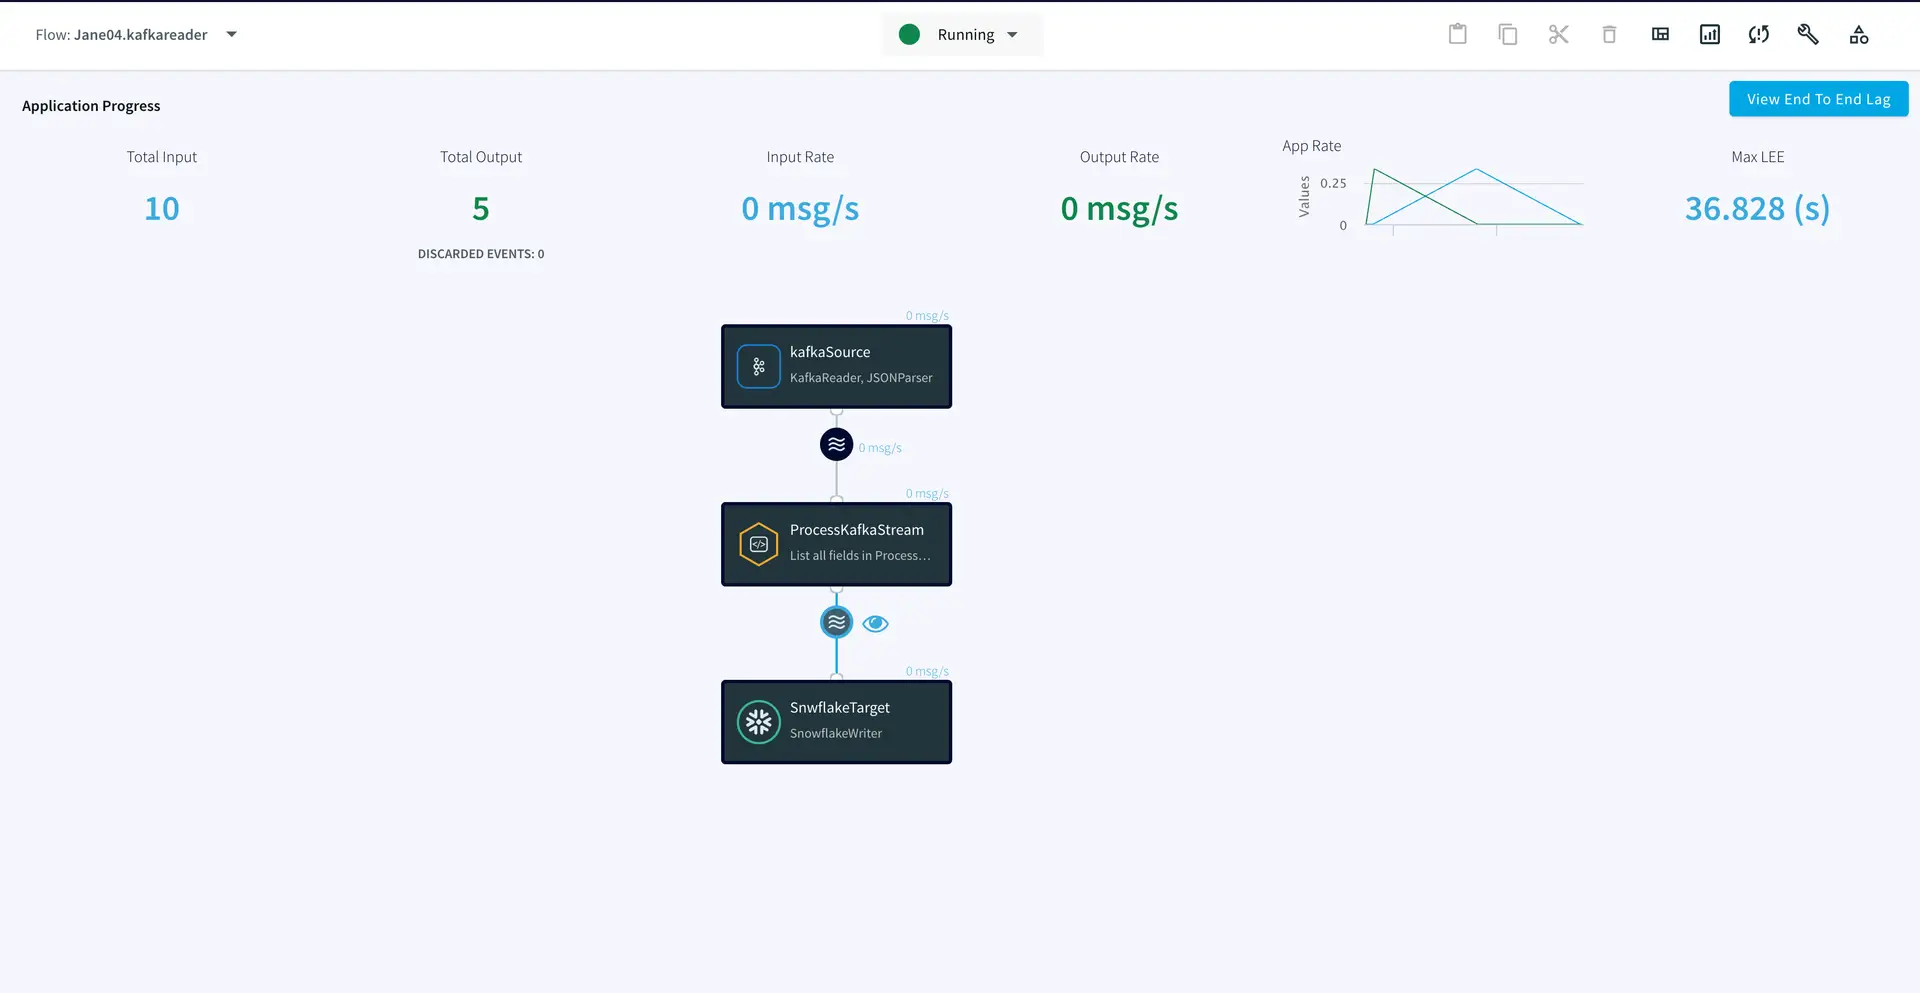Open the wrench configuration icon

(1808, 35)
